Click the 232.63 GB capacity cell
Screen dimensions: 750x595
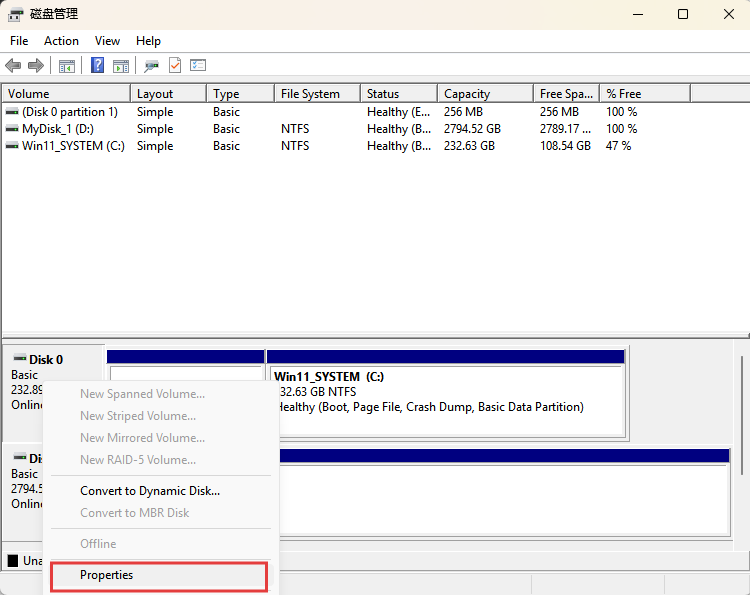469,146
